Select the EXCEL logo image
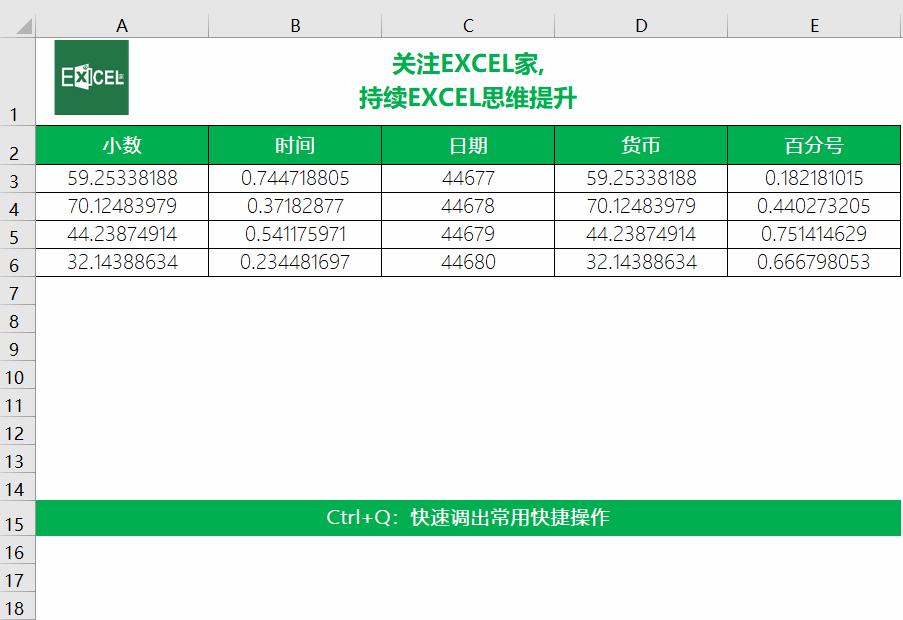903x620 pixels. [x=92, y=77]
